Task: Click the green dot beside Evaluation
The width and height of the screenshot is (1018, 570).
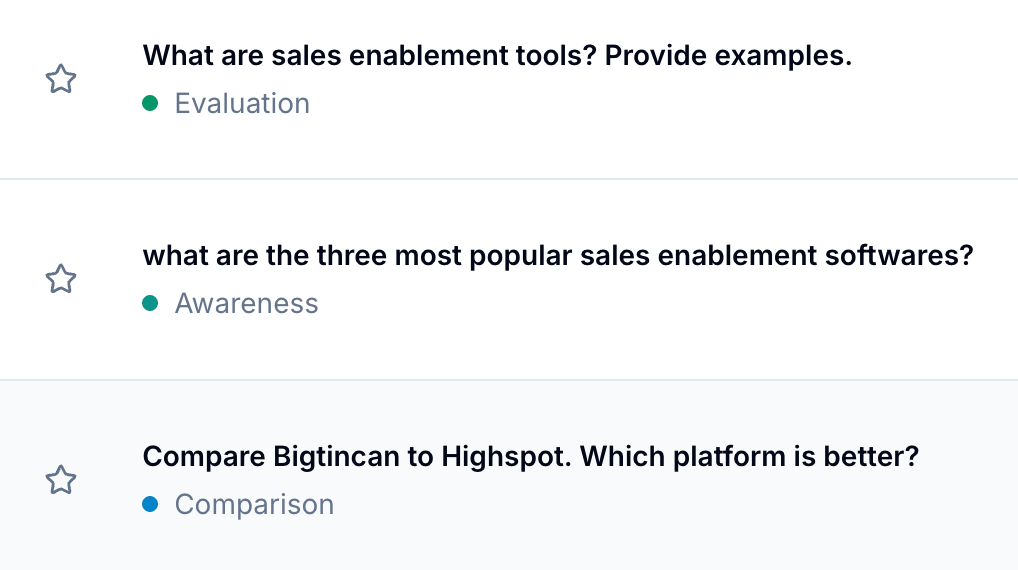Action: (151, 103)
